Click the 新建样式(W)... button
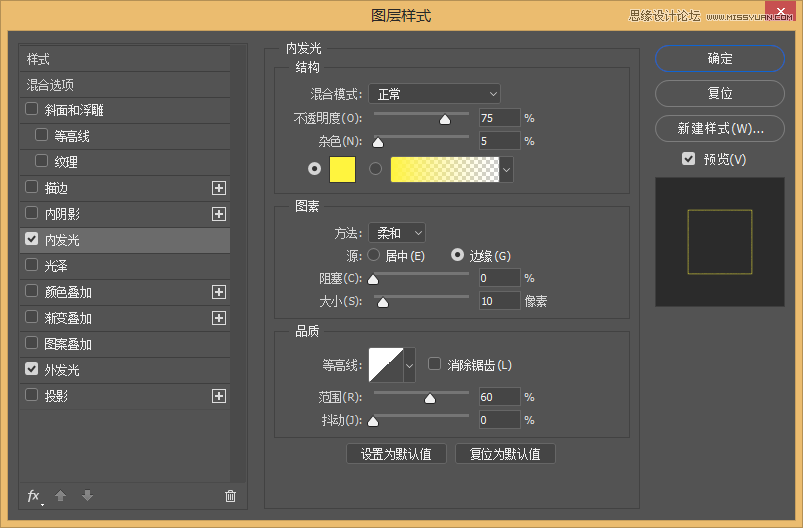This screenshot has height=528, width=803. pyautogui.click(x=720, y=128)
